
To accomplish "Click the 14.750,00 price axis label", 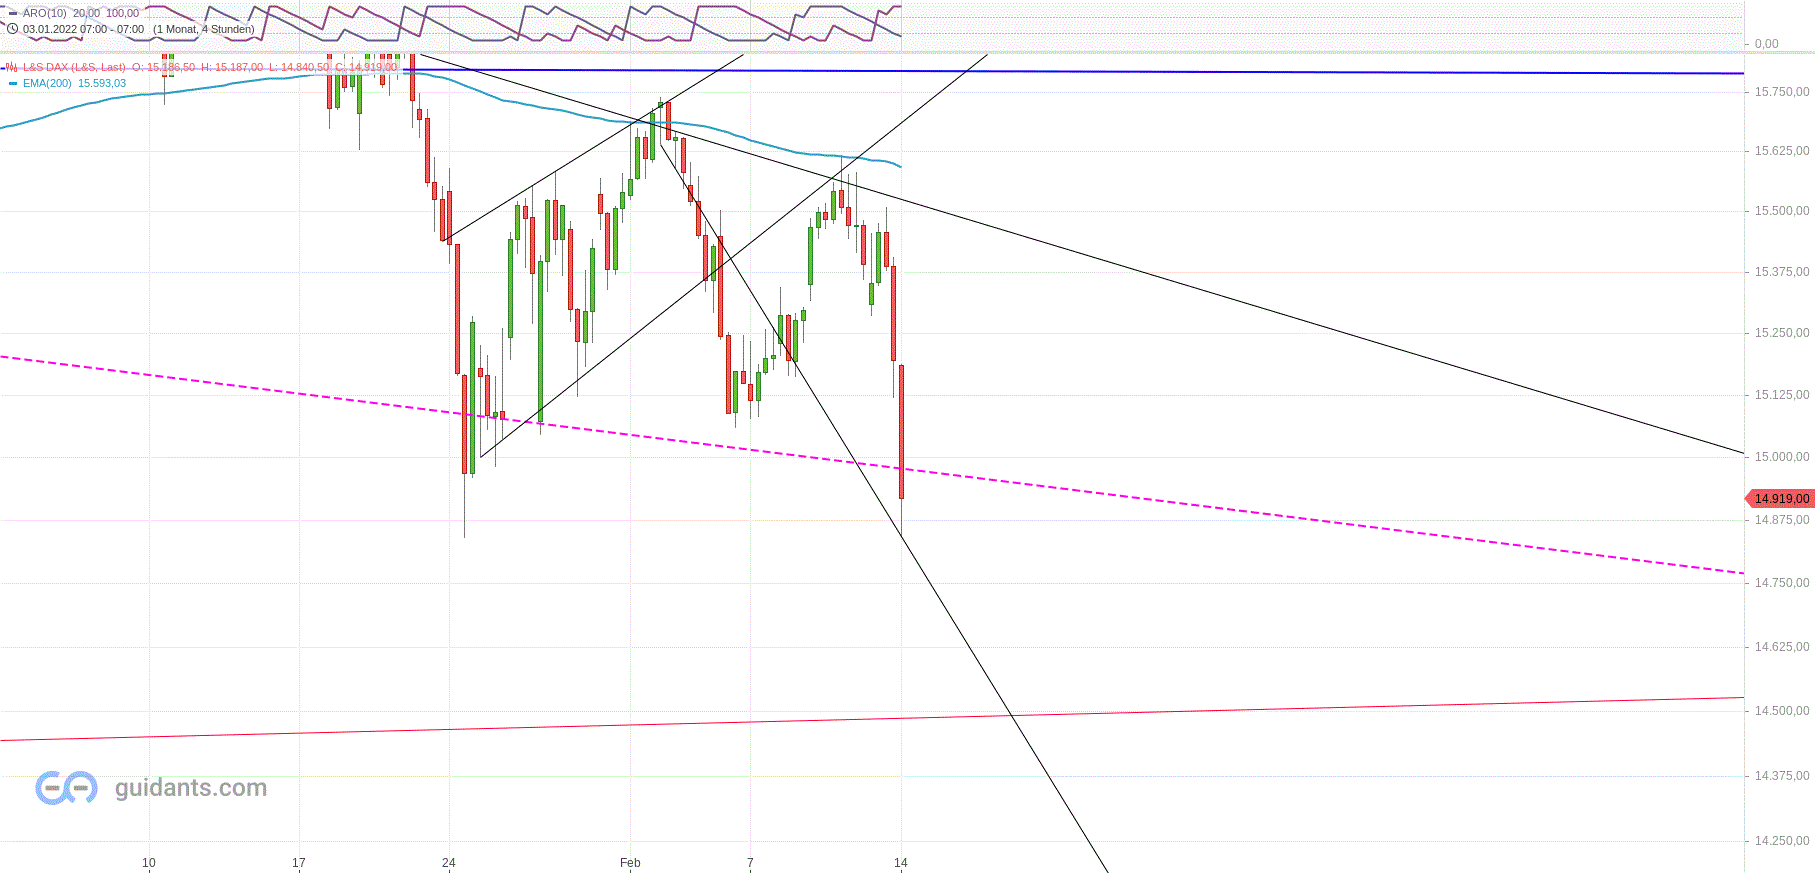I will click(x=1782, y=583).
